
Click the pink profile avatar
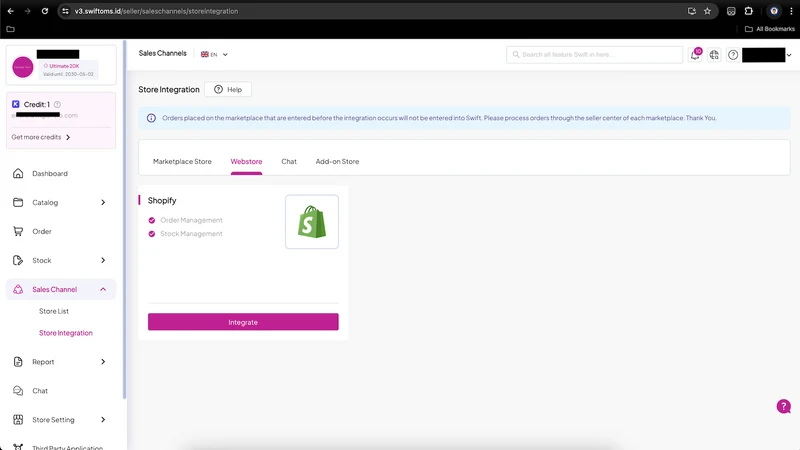(23, 67)
